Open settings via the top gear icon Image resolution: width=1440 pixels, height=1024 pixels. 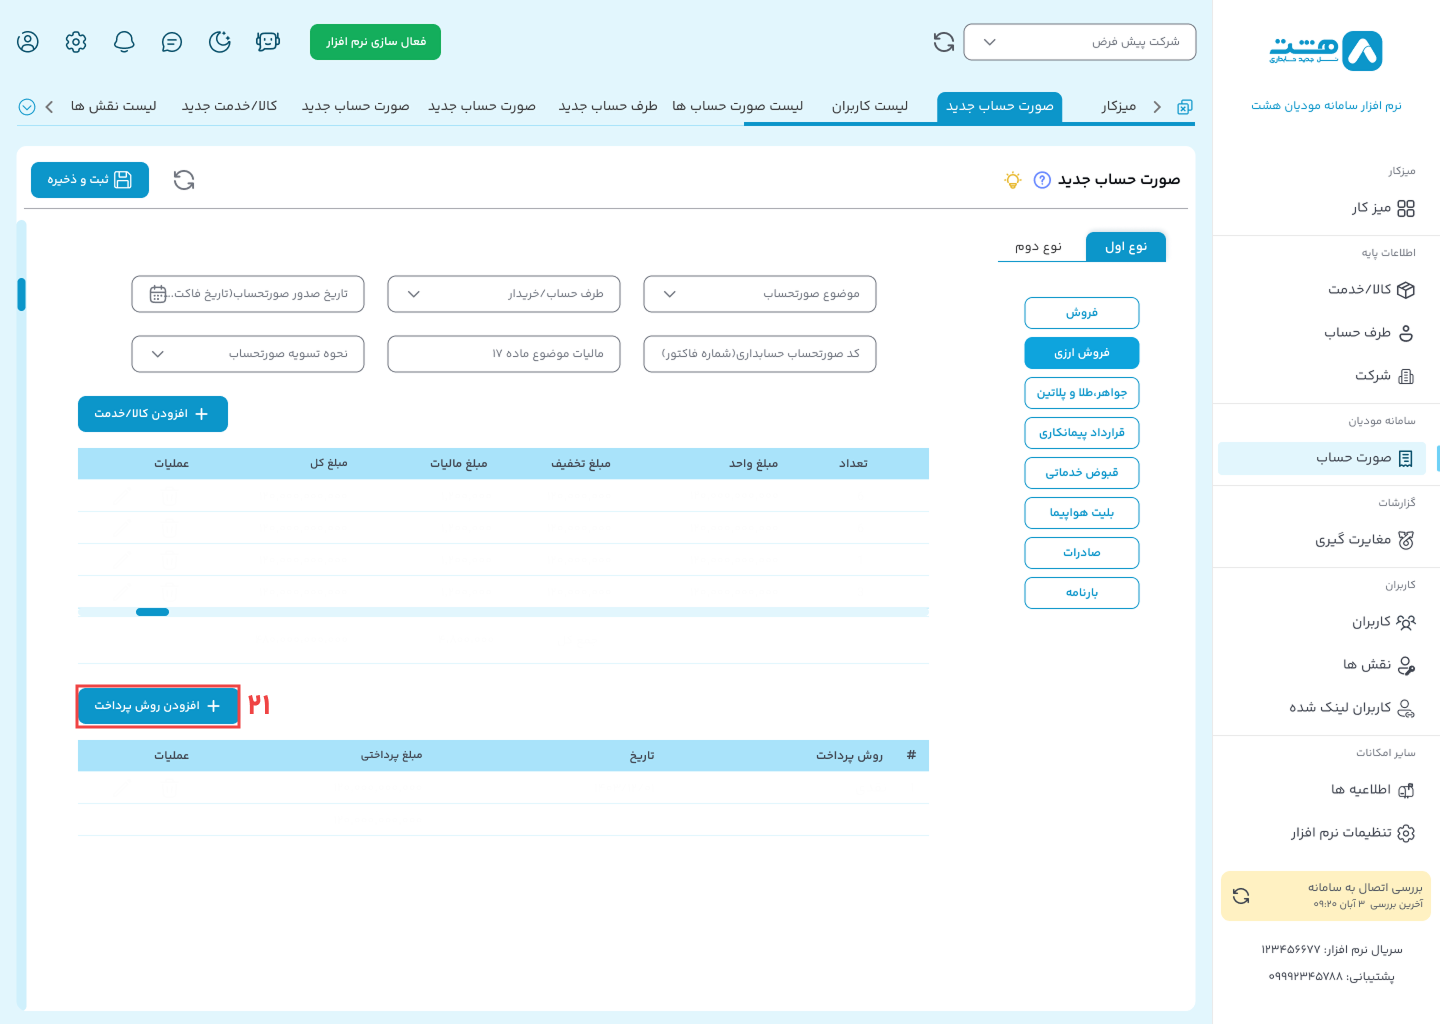pyautogui.click(x=76, y=42)
